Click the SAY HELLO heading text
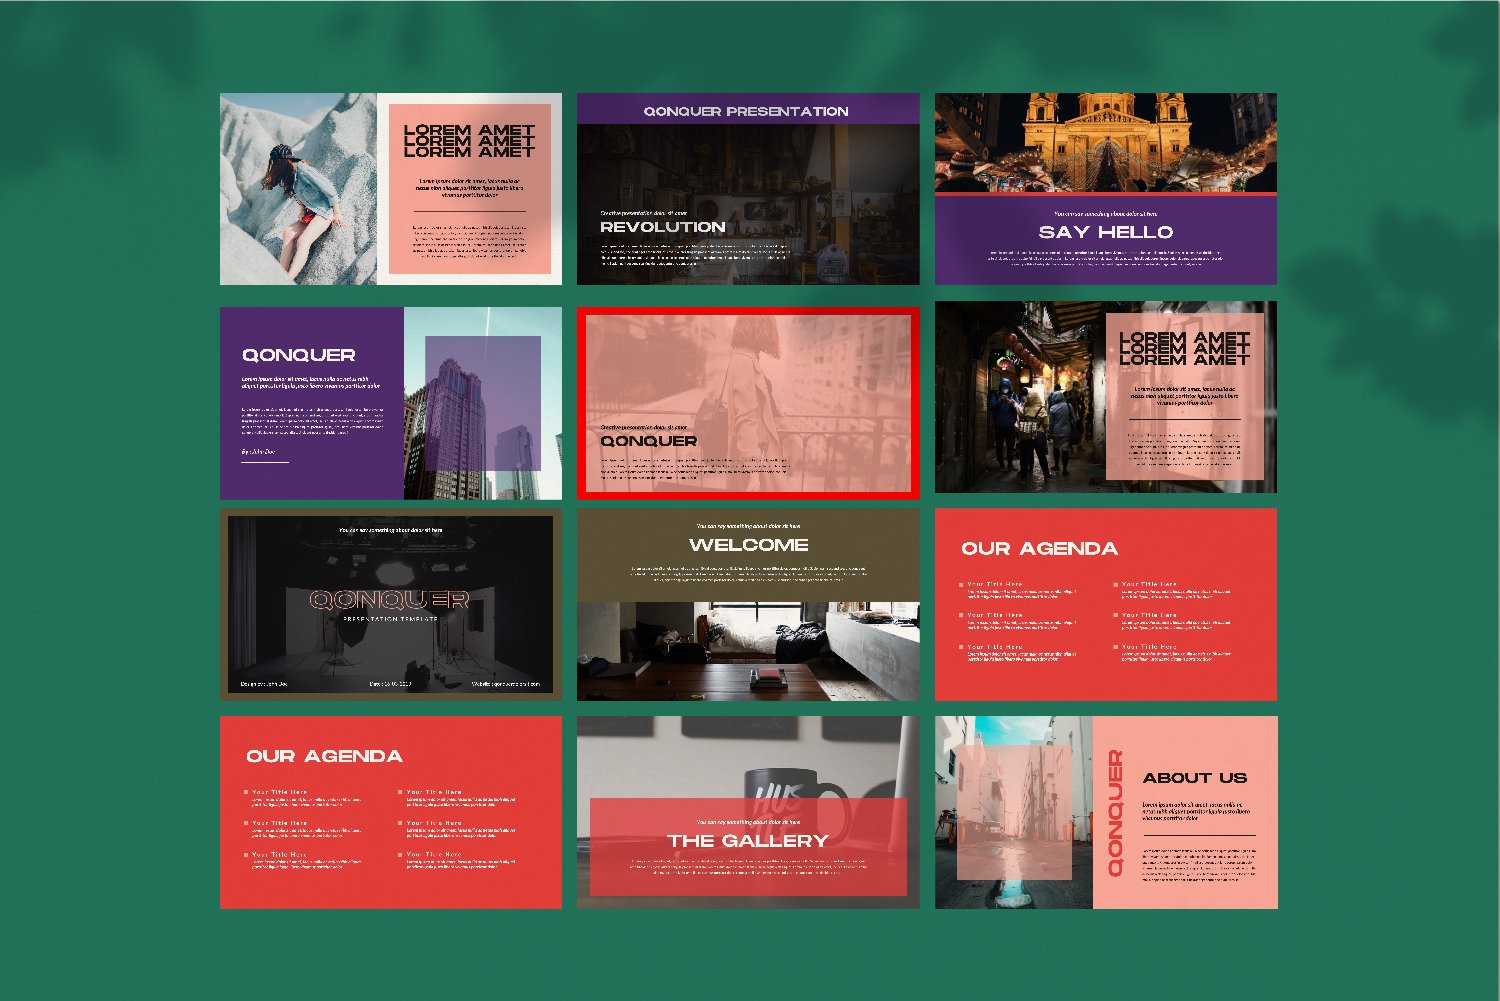The height and width of the screenshot is (1001, 1500). [x=1106, y=232]
